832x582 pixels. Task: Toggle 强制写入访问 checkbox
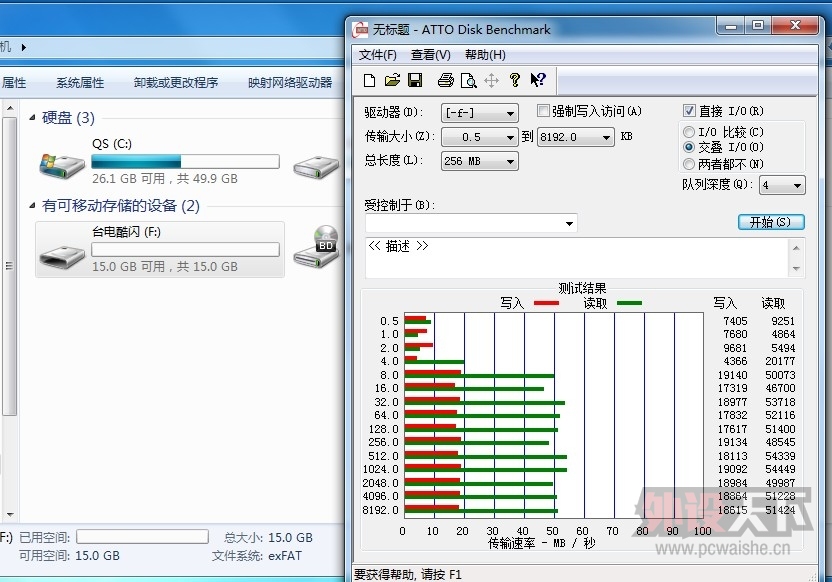[543, 110]
